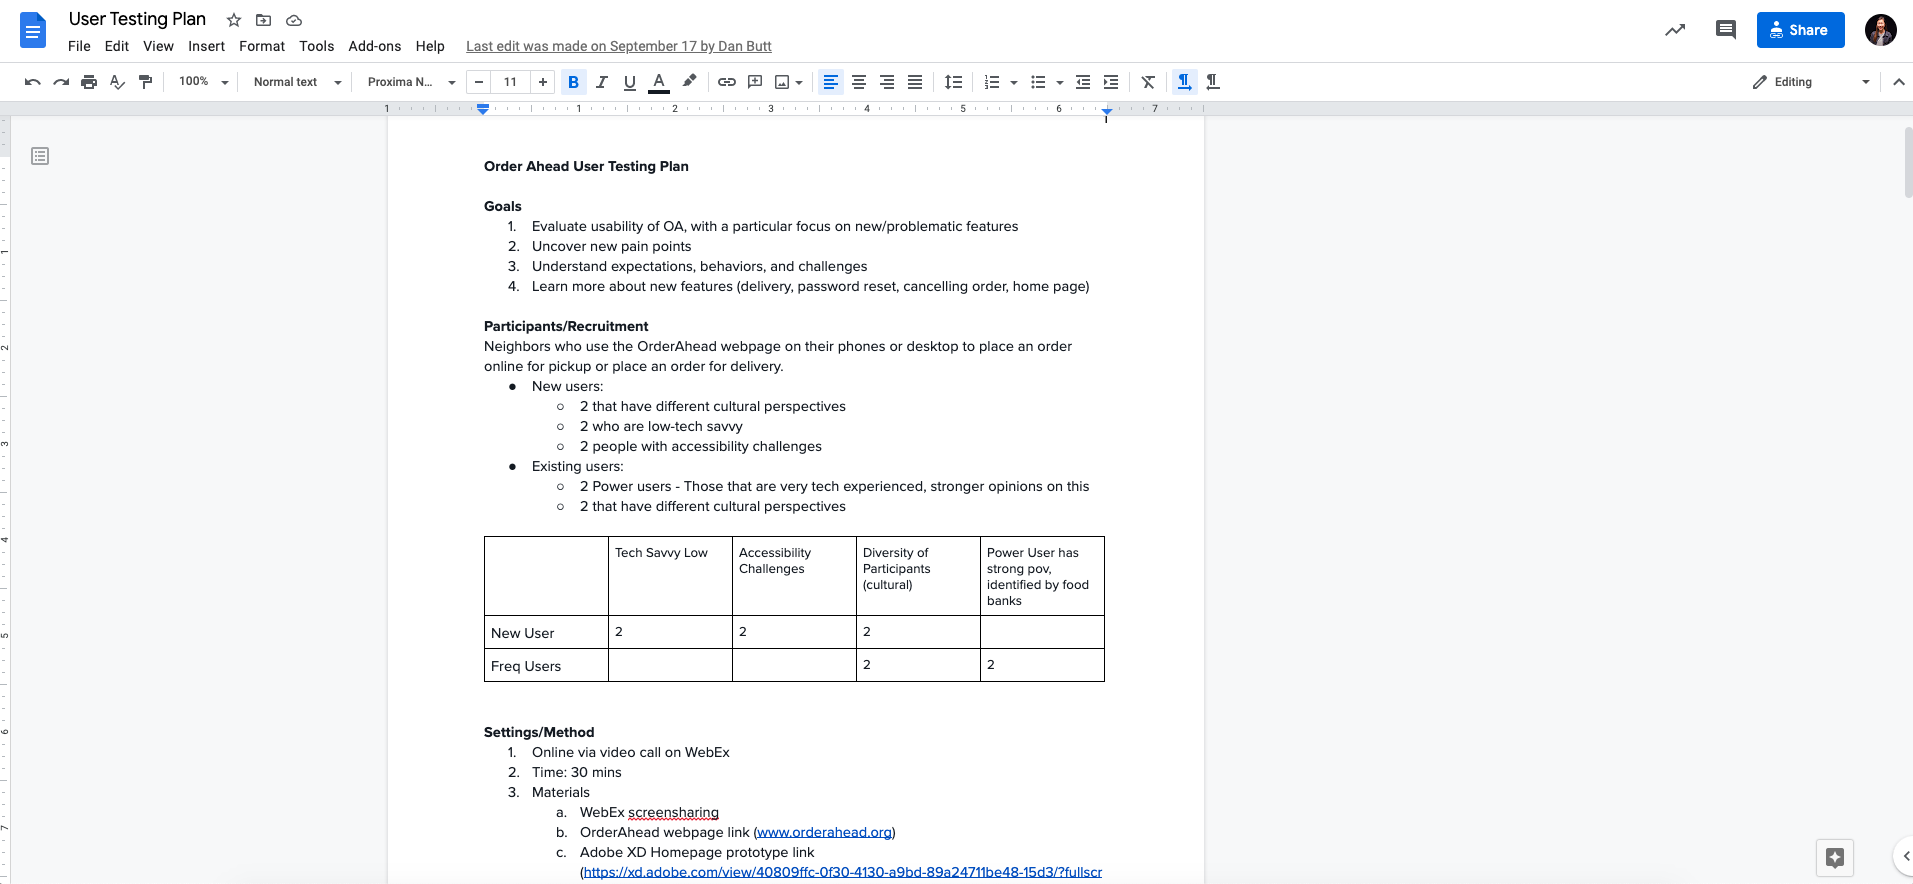1913x884 pixels.
Task: Click the blue Share button
Action: pos(1800,30)
